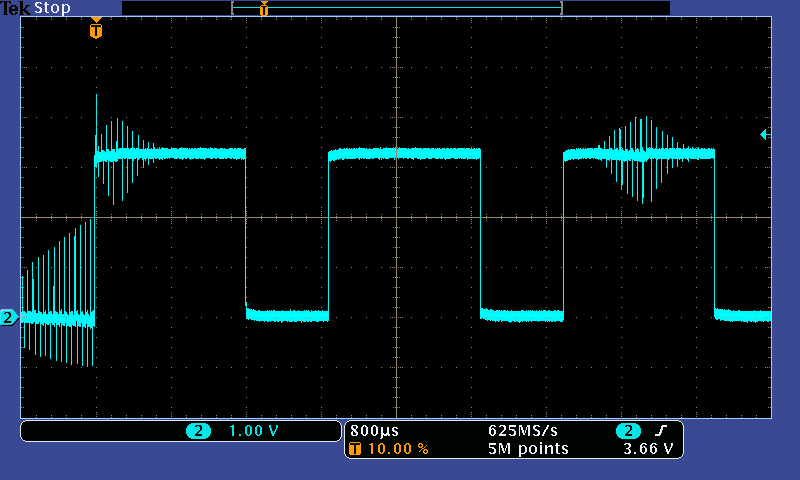This screenshot has width=800, height=480.
Task: Select the 5M points record length readout
Action: 528,449
